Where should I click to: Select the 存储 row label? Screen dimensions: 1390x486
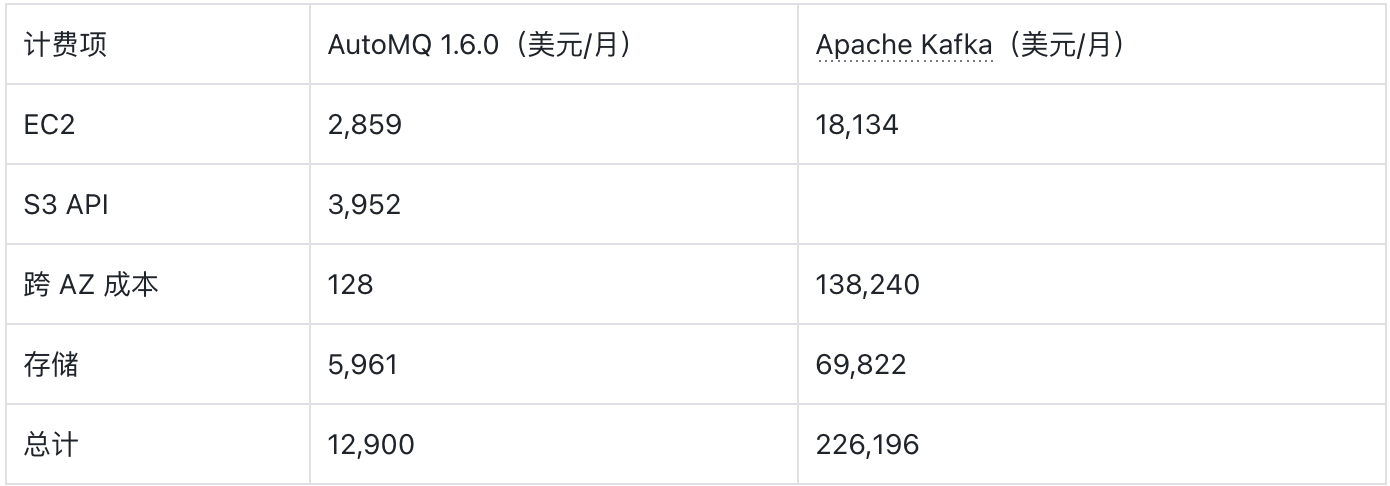tap(51, 365)
